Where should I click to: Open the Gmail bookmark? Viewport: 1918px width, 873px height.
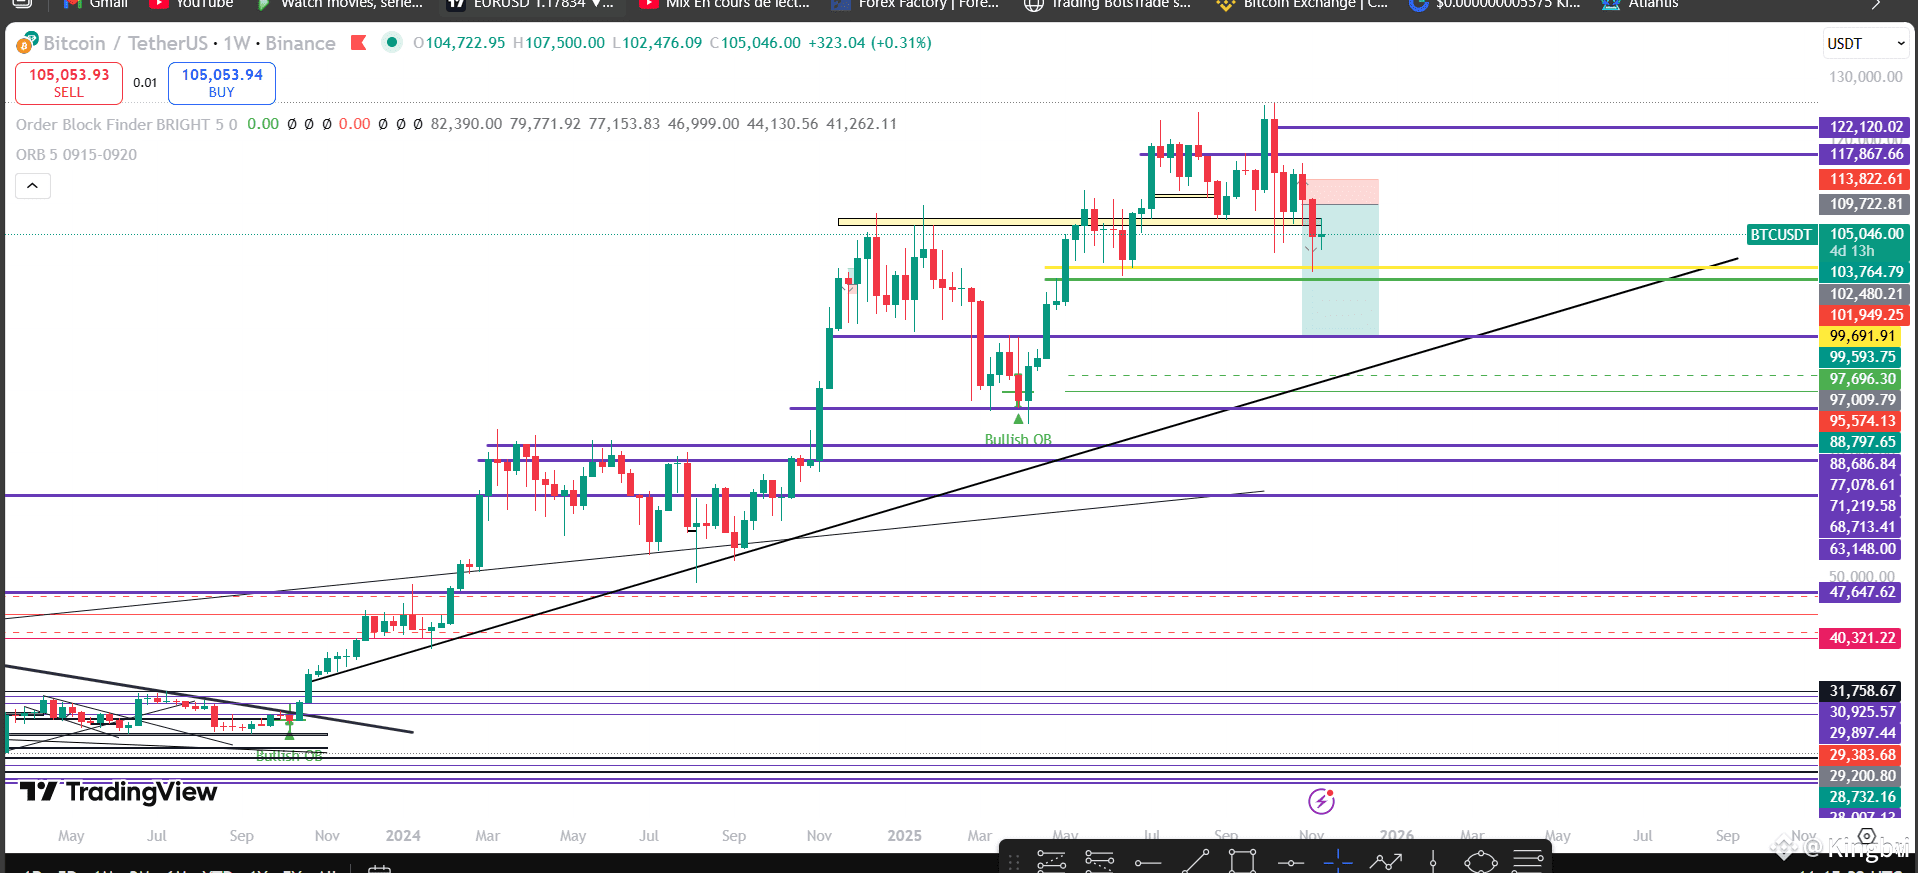click(x=95, y=4)
